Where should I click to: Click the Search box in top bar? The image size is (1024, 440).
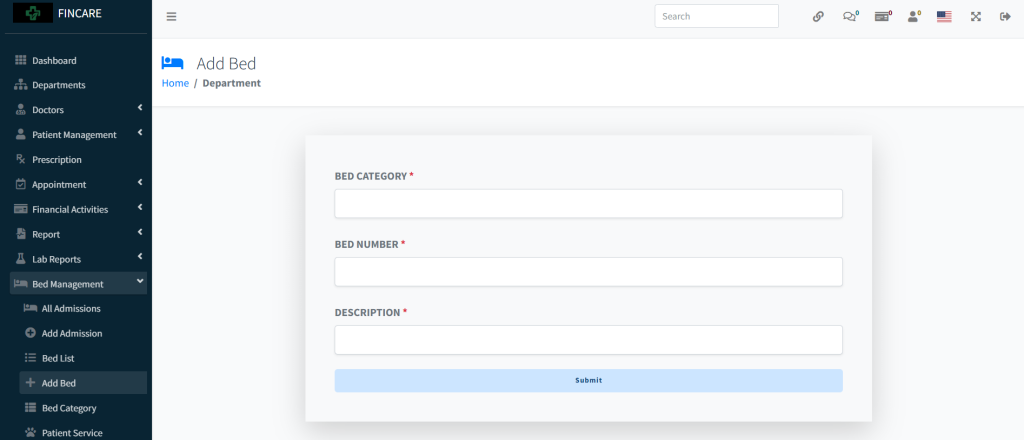(x=716, y=16)
